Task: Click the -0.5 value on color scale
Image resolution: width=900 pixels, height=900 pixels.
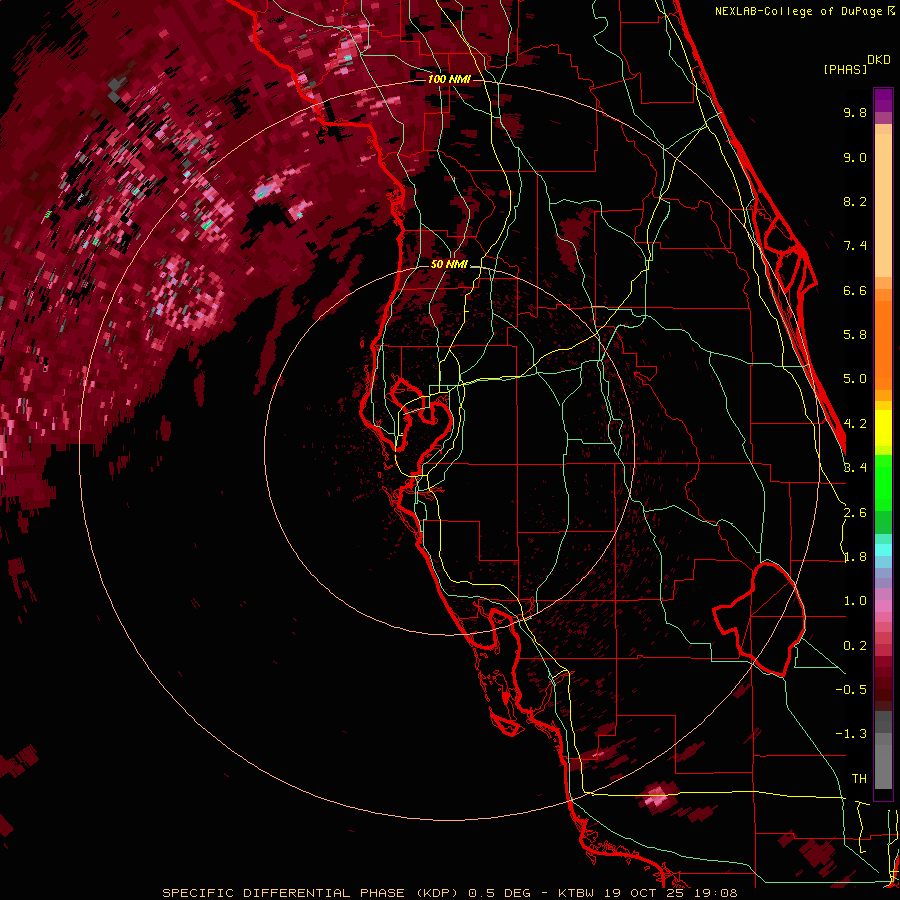Action: (851, 690)
